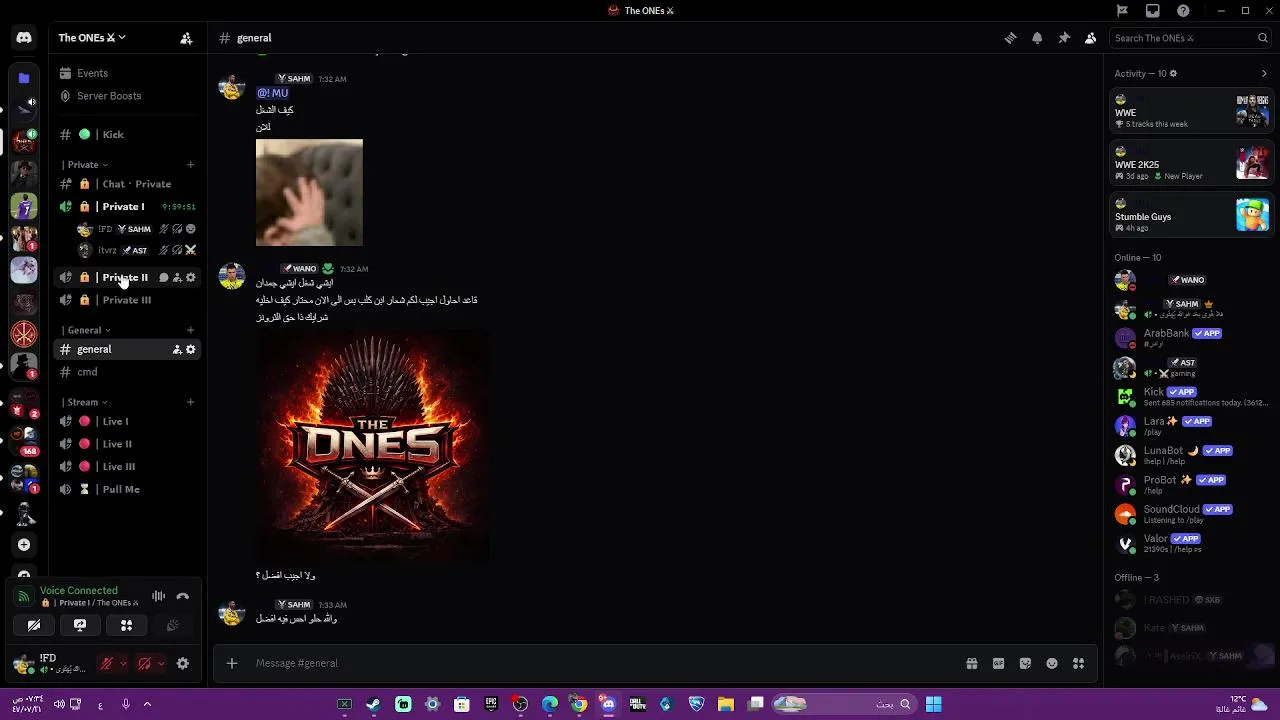Edit general channel via gear icon

coord(191,349)
